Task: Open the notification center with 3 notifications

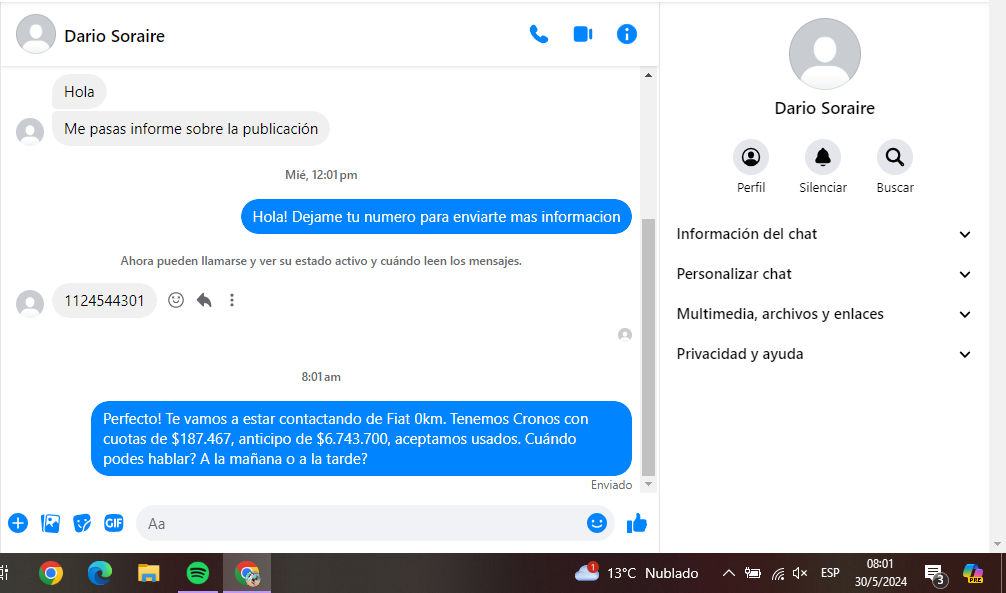Action: [x=934, y=574]
